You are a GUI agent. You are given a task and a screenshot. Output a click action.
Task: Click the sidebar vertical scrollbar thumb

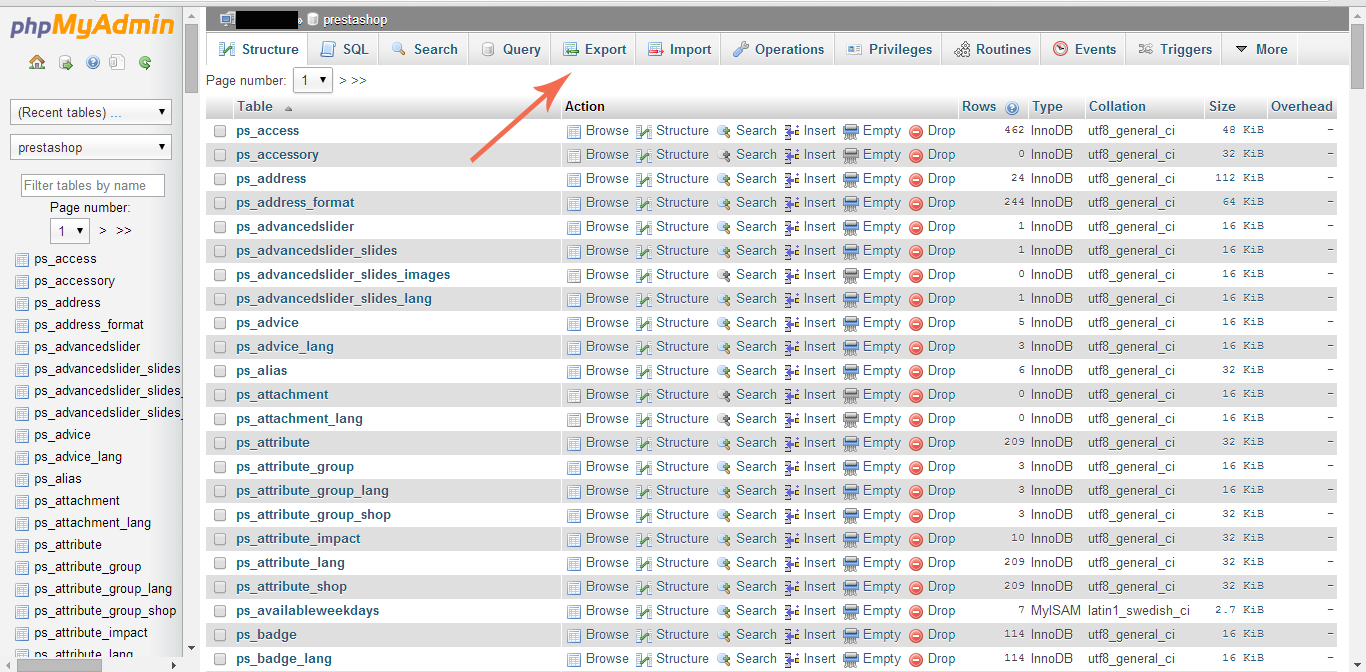191,60
